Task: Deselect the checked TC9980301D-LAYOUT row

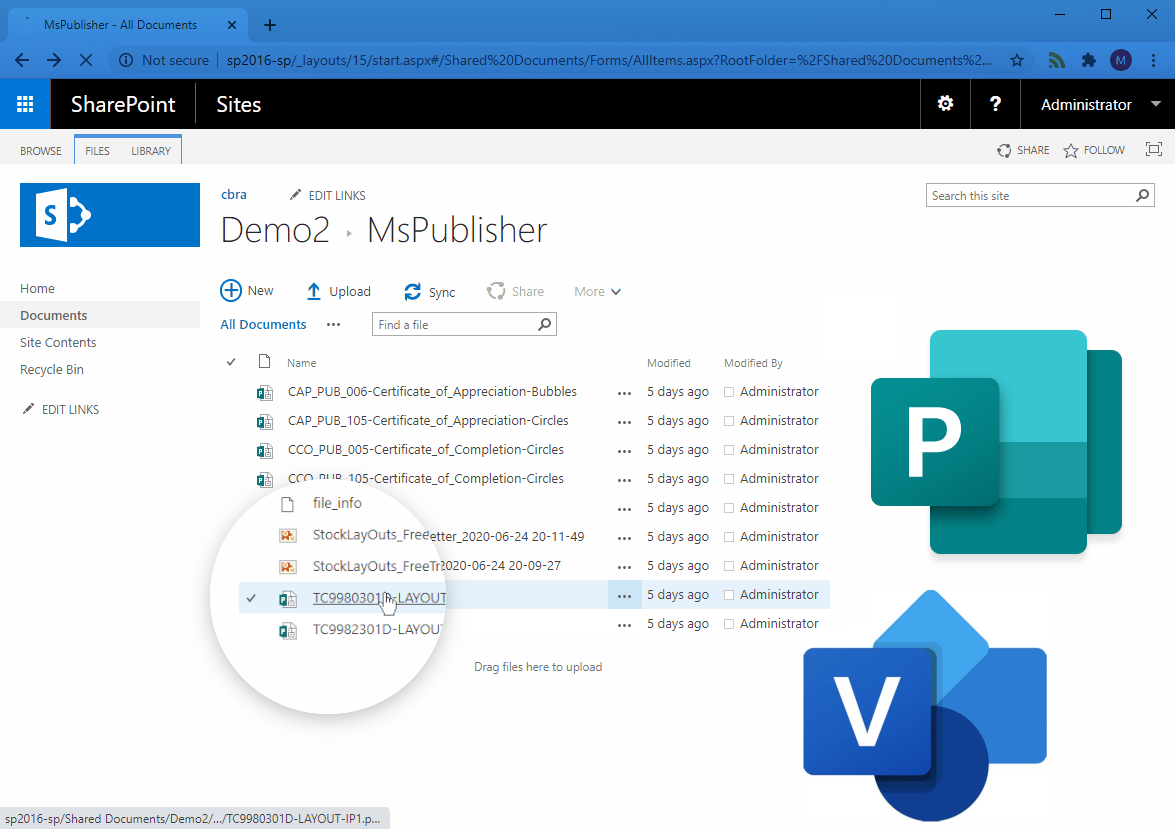Action: (251, 598)
